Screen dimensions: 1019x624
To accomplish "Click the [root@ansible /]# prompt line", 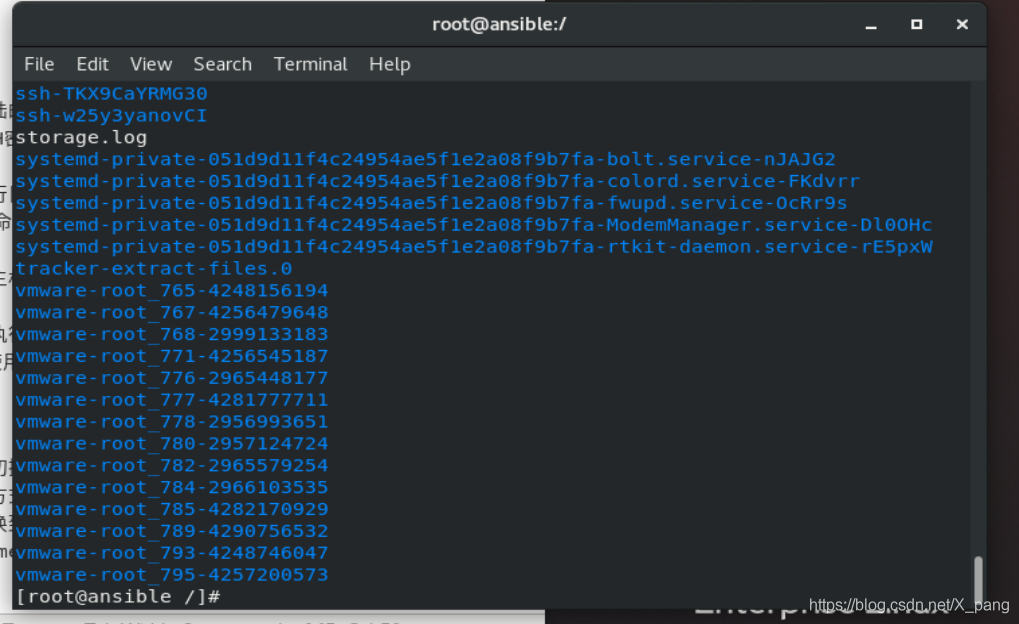I will click(118, 597).
